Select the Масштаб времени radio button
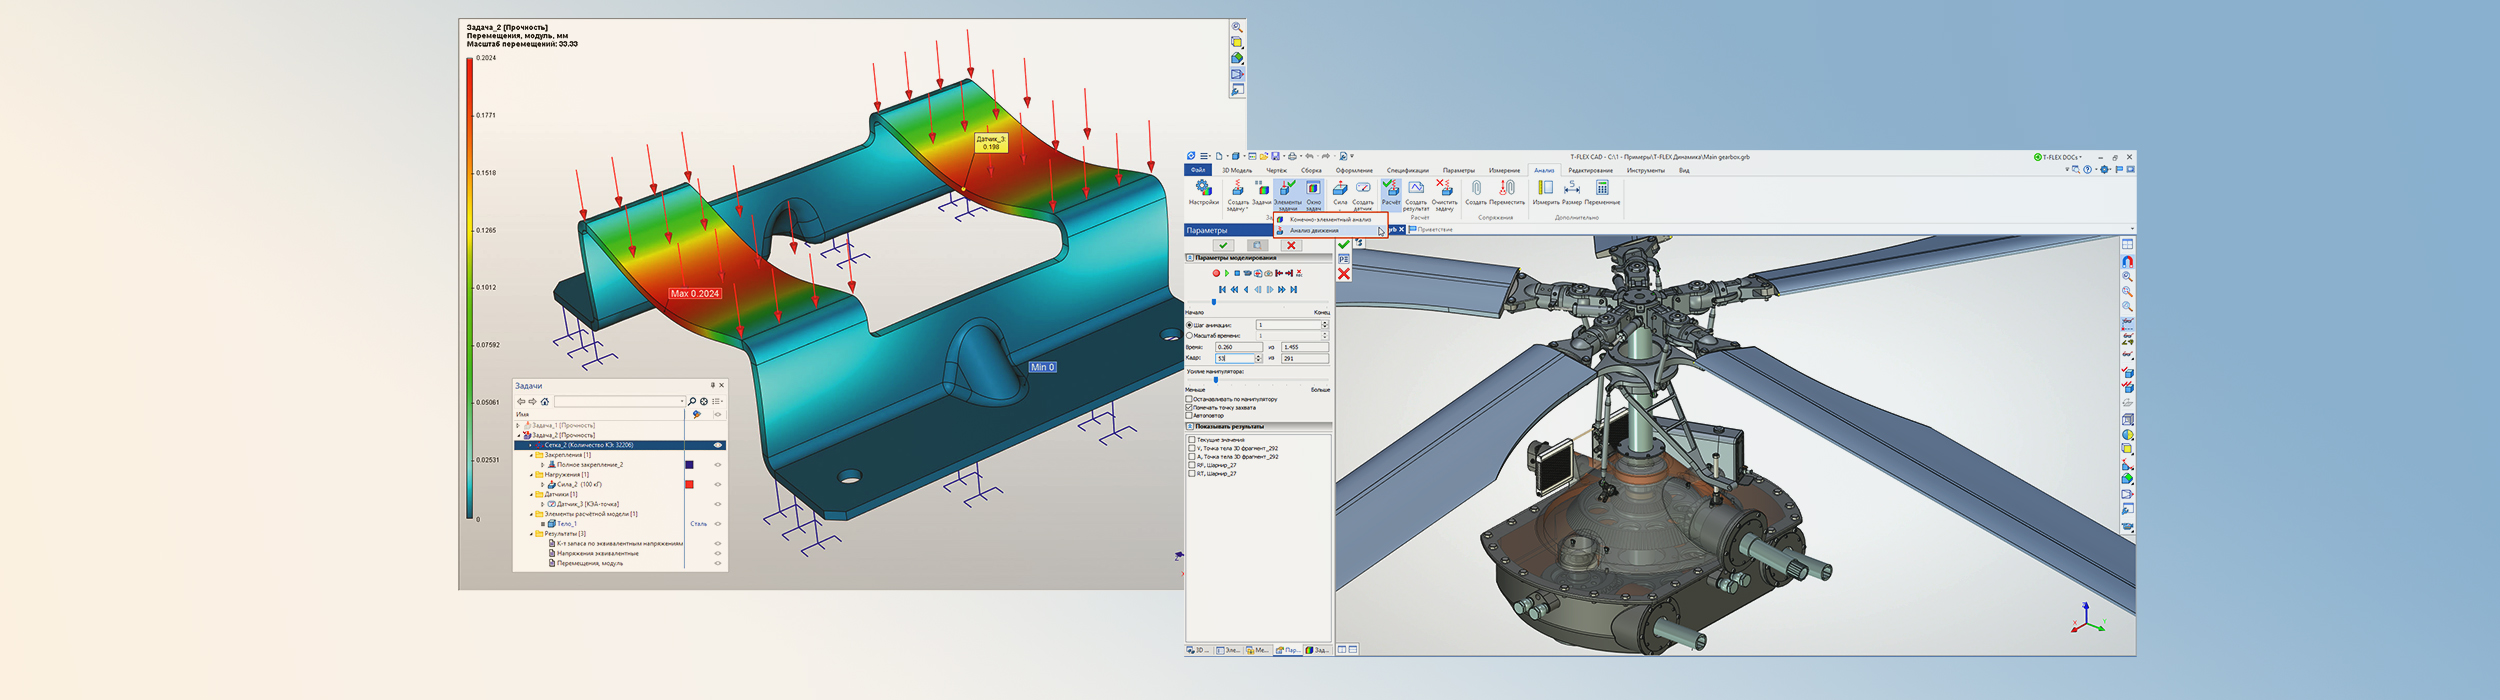The height and width of the screenshot is (700, 2500). 1189,336
